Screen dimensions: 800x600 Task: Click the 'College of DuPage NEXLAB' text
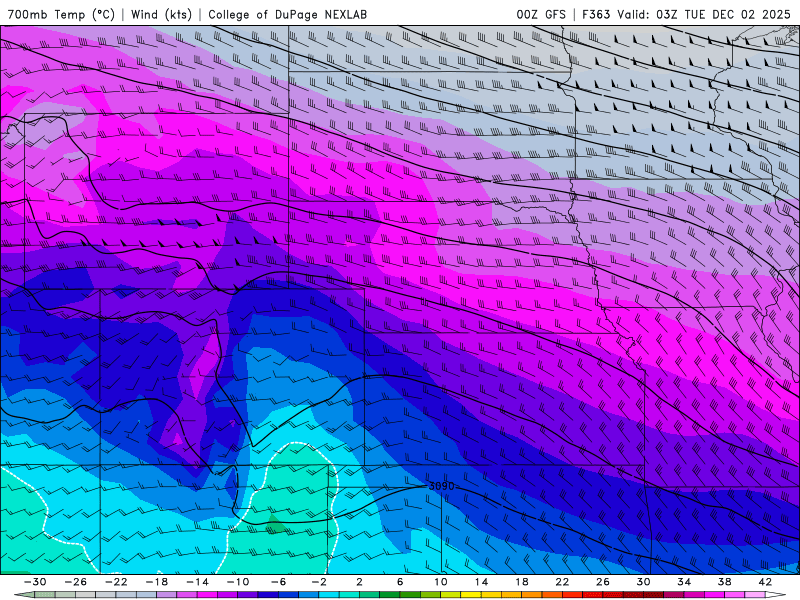287,14
